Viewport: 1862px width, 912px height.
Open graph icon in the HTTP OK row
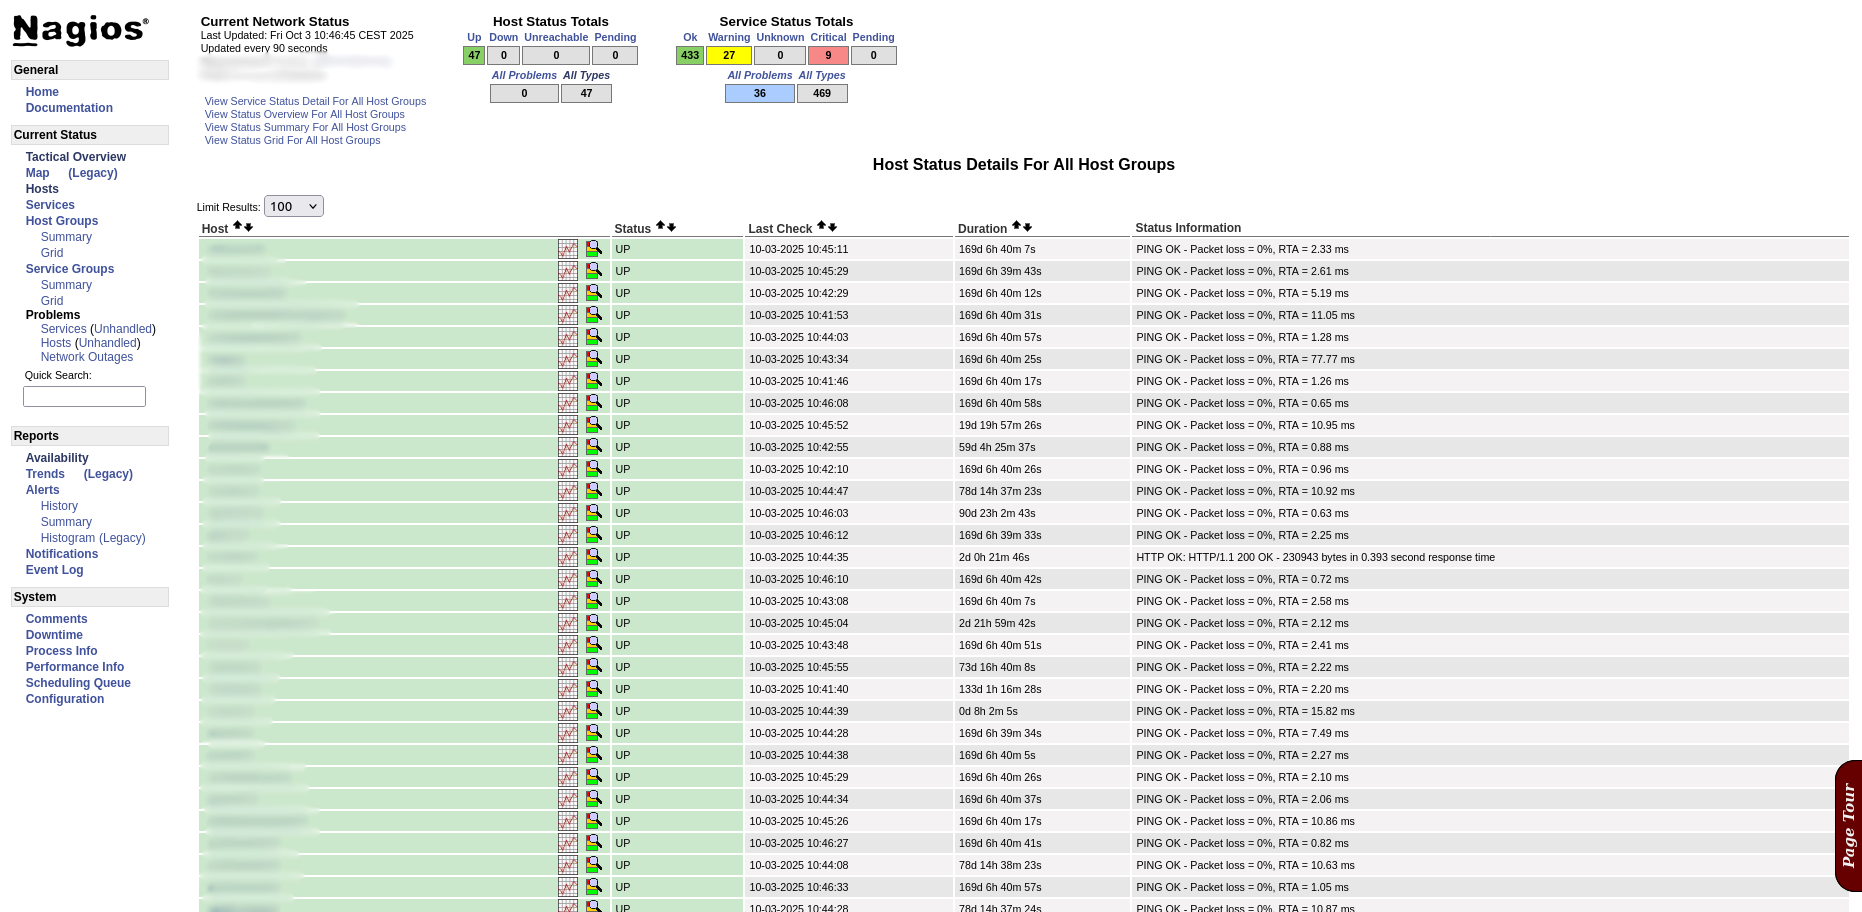pyautogui.click(x=568, y=557)
